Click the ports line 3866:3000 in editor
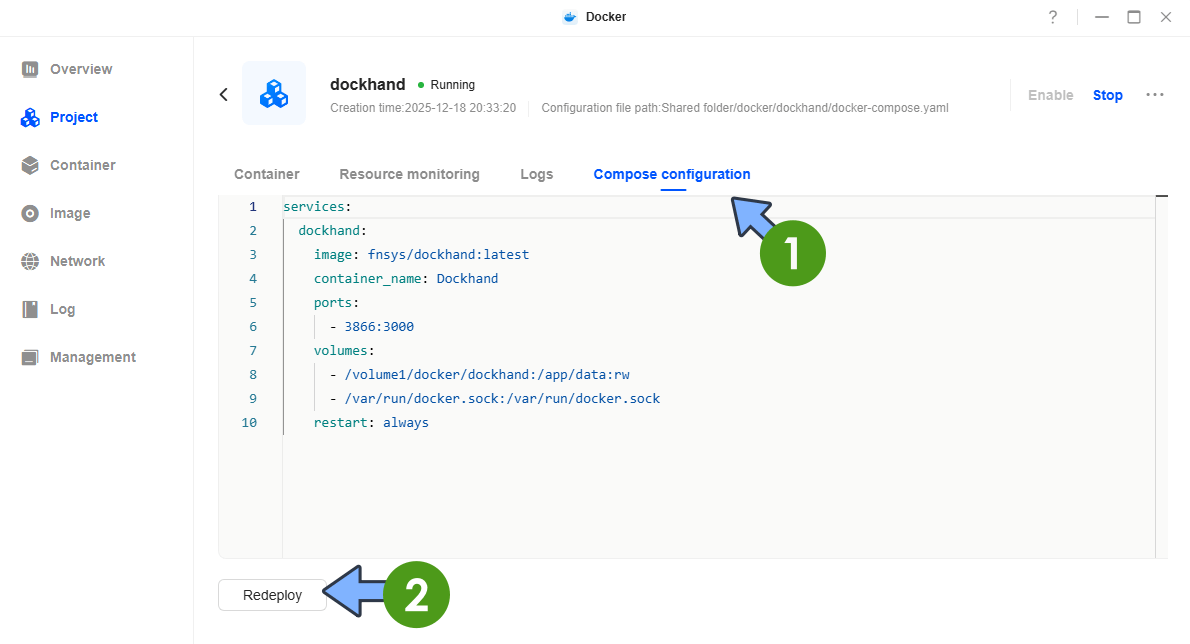1190x644 pixels. pyautogui.click(x=379, y=327)
